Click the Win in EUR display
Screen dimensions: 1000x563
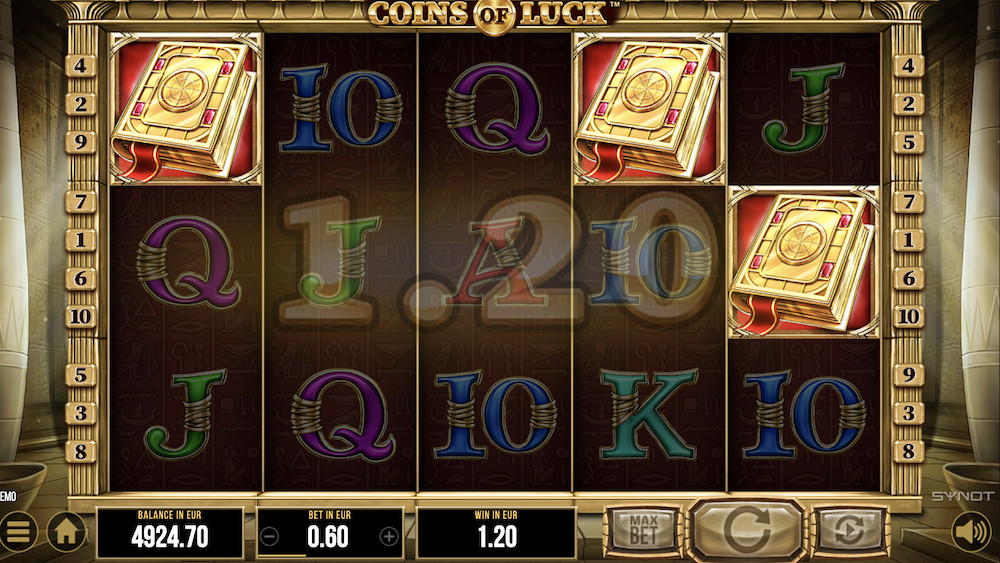tap(496, 532)
